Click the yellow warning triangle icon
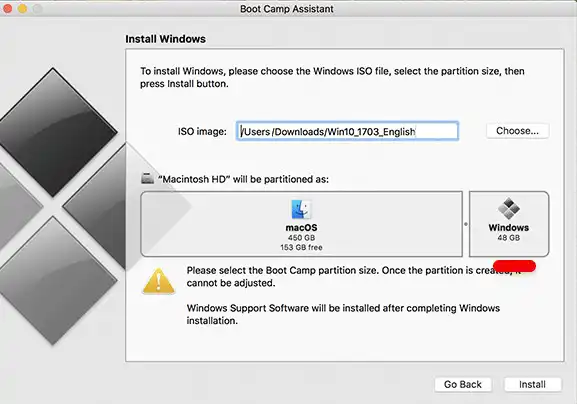This screenshot has height=404, width=577. 158,281
